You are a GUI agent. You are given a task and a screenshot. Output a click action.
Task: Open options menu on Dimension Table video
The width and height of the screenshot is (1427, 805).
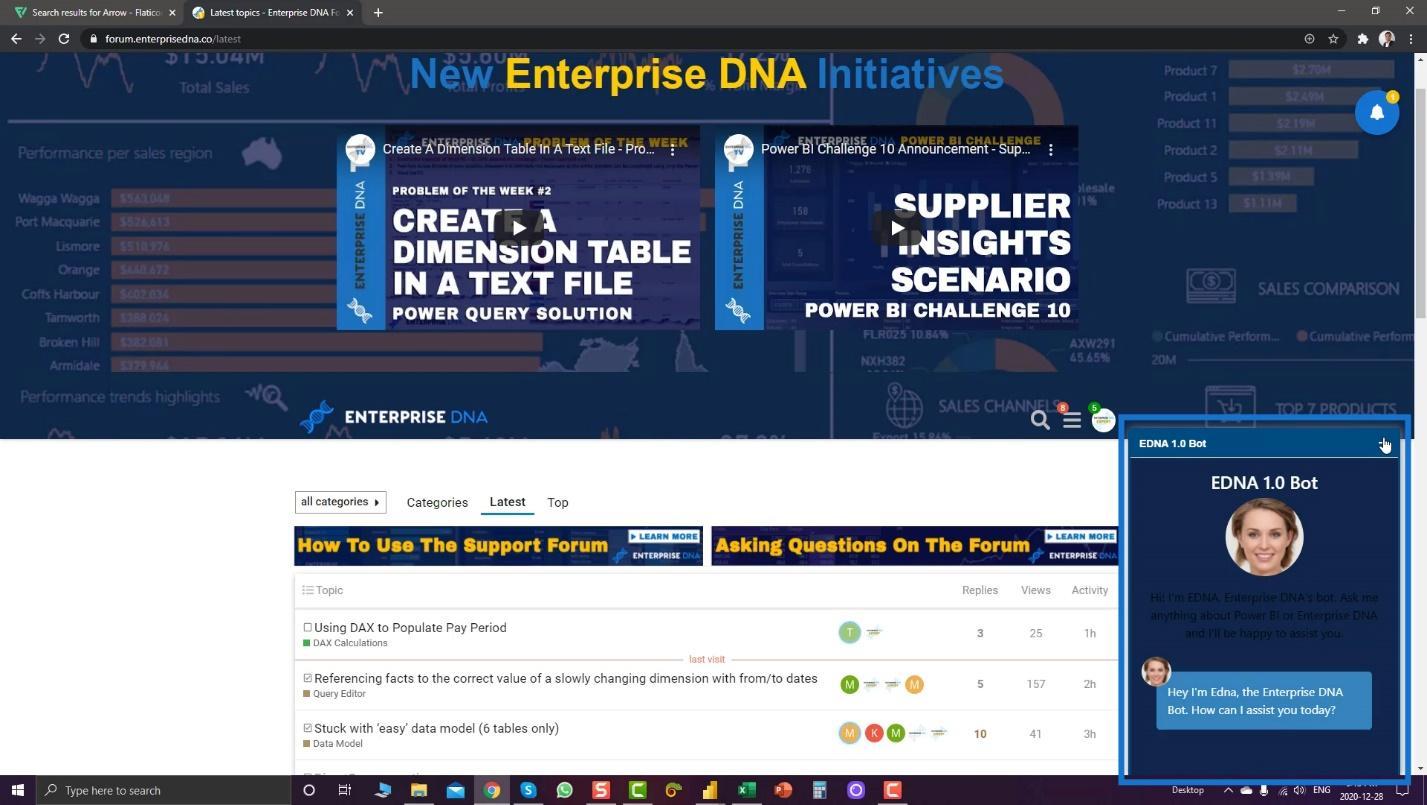[x=673, y=149]
